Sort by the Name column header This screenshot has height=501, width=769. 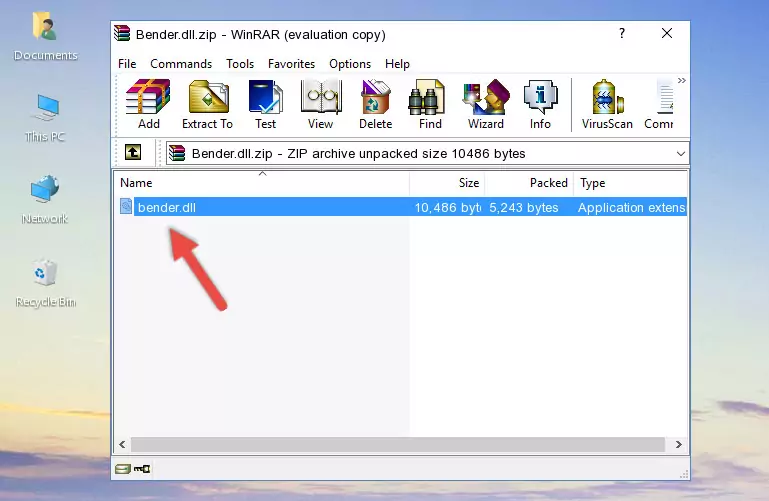[262, 183]
